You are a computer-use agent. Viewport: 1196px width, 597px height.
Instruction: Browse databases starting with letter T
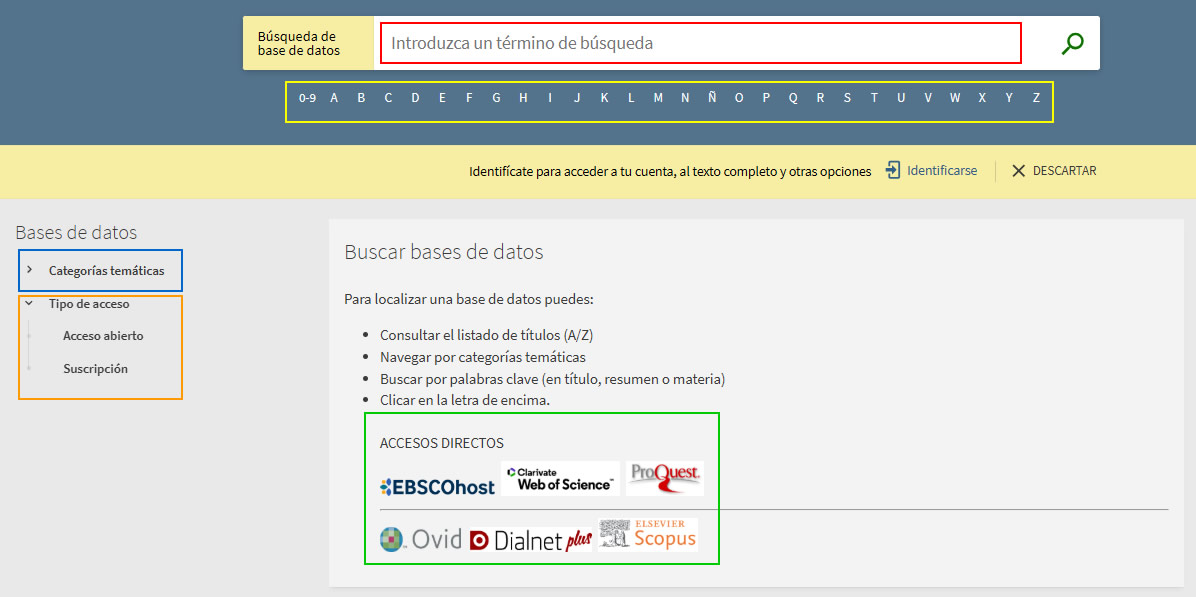pyautogui.click(x=874, y=98)
